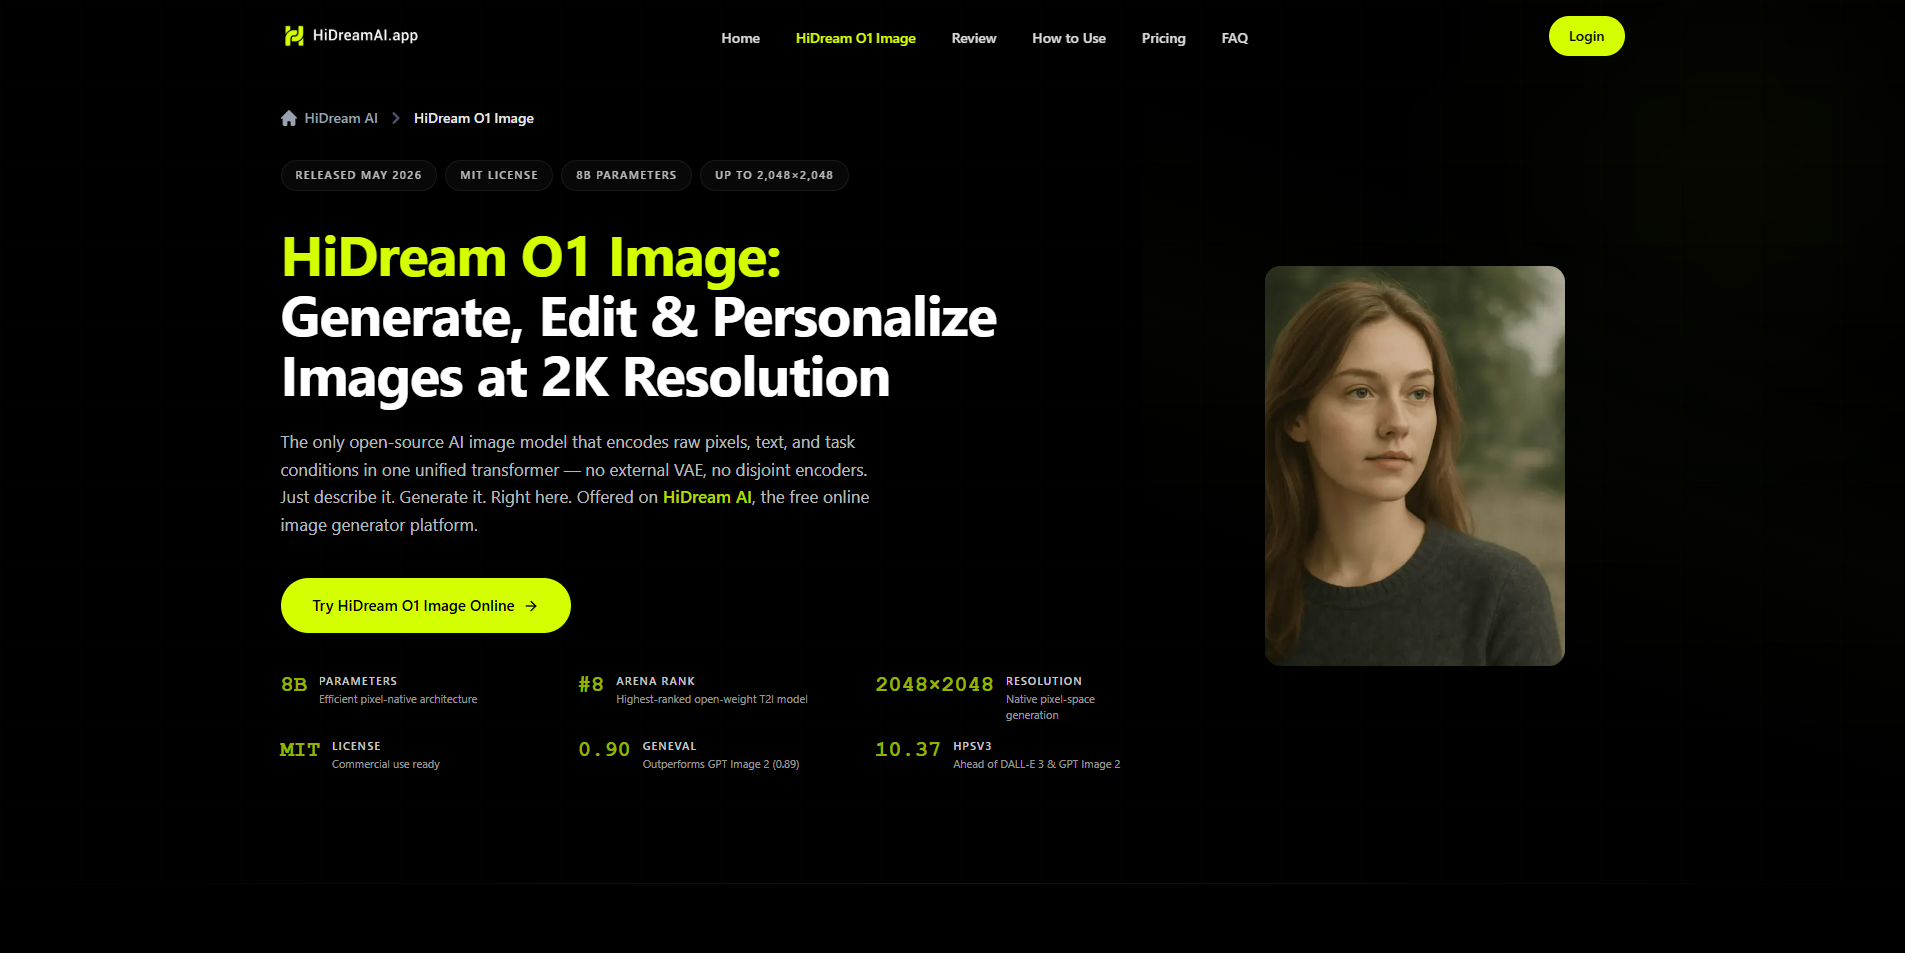Click the RELEASED MAY 2026 badge
This screenshot has height=953, width=1905.
pyautogui.click(x=358, y=175)
